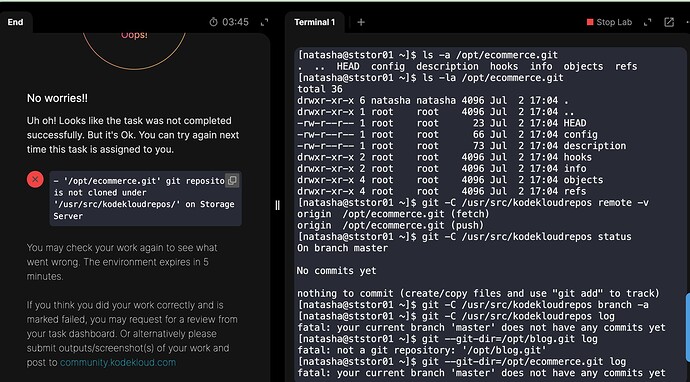Screen dimensions: 690x382
Task: Click the 'Uh oh!' paragraph
Action: (133, 135)
